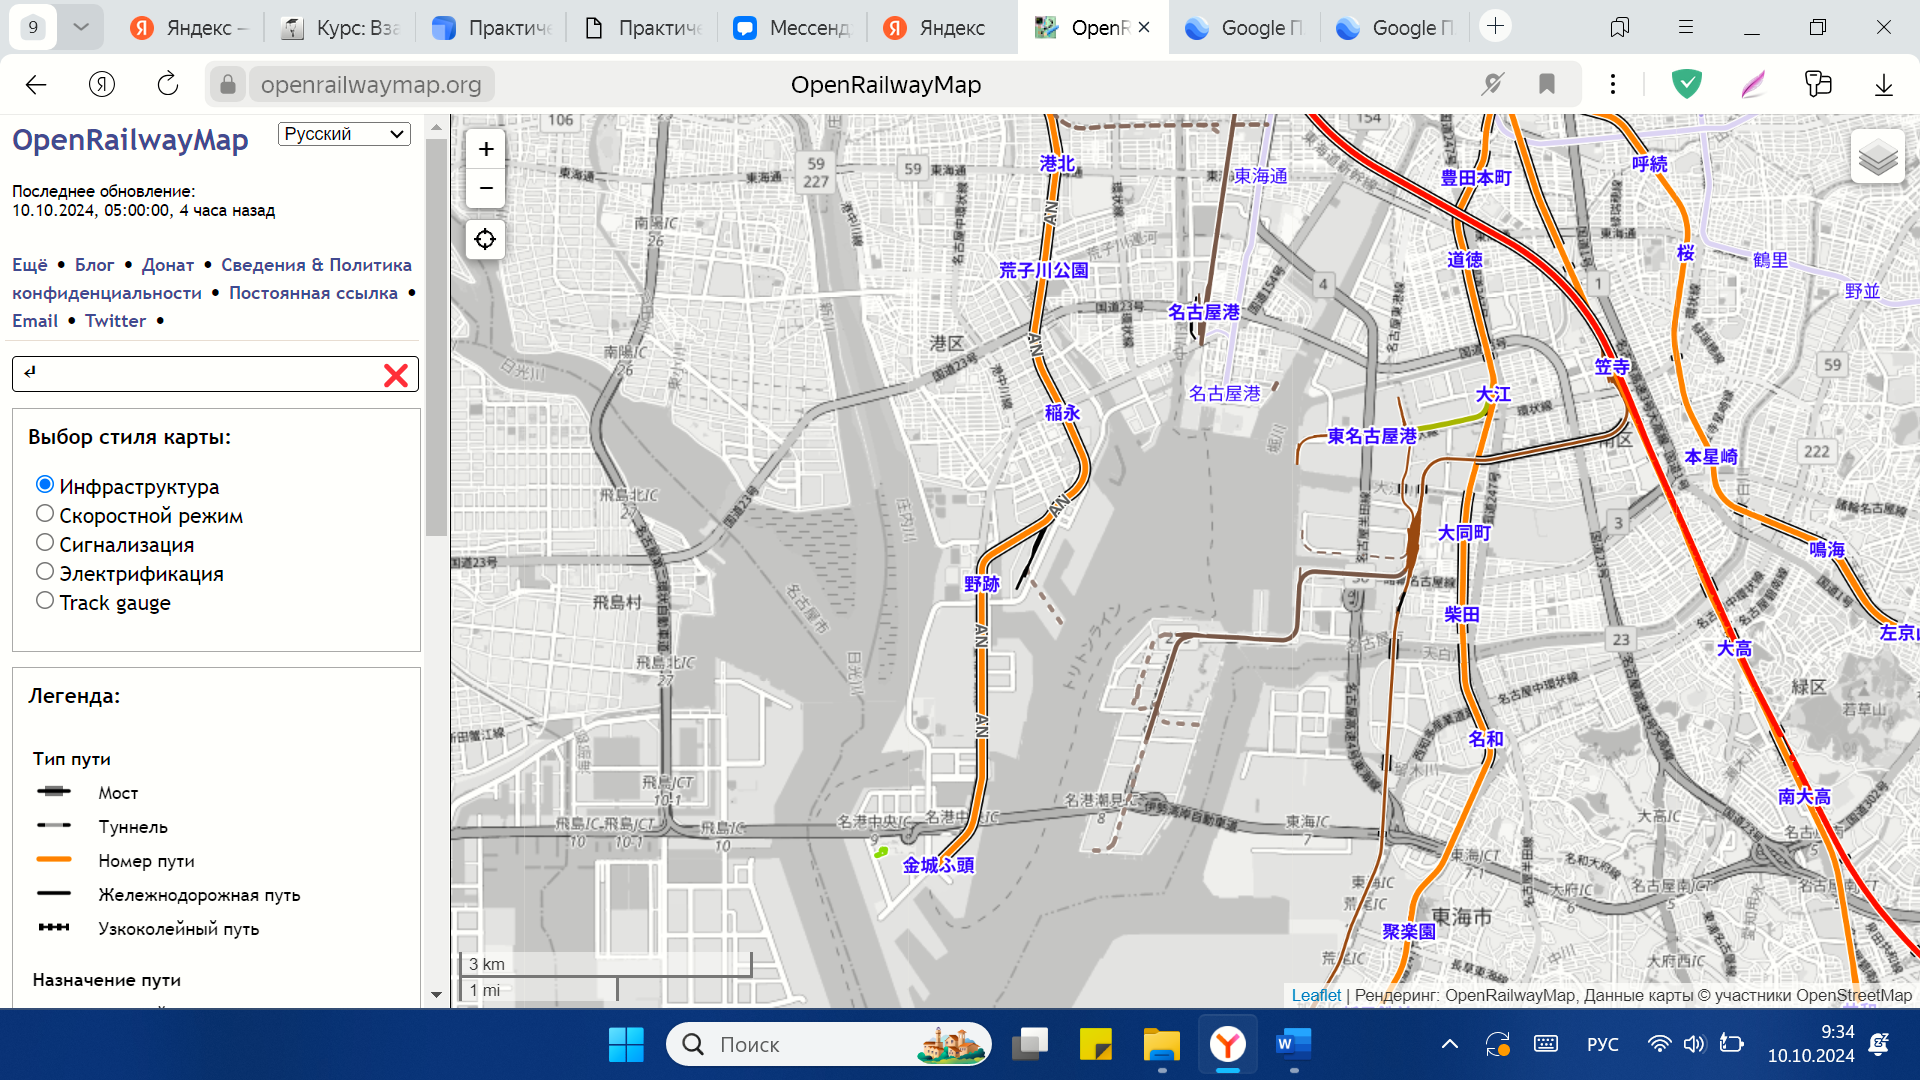
Task: Open the volume control in system tray
Action: tap(1694, 1045)
